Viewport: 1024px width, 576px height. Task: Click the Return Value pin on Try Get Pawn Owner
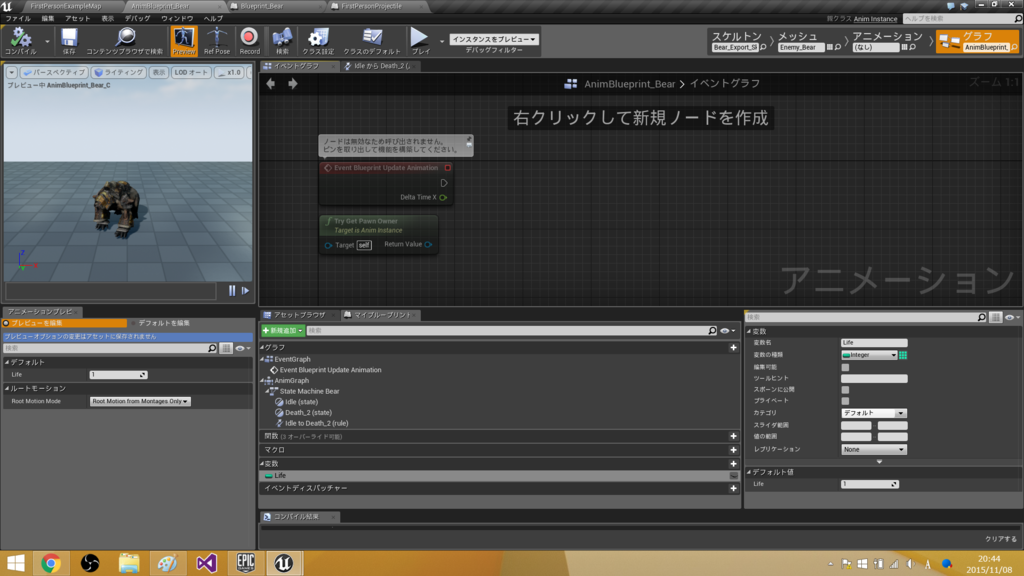(x=428, y=244)
